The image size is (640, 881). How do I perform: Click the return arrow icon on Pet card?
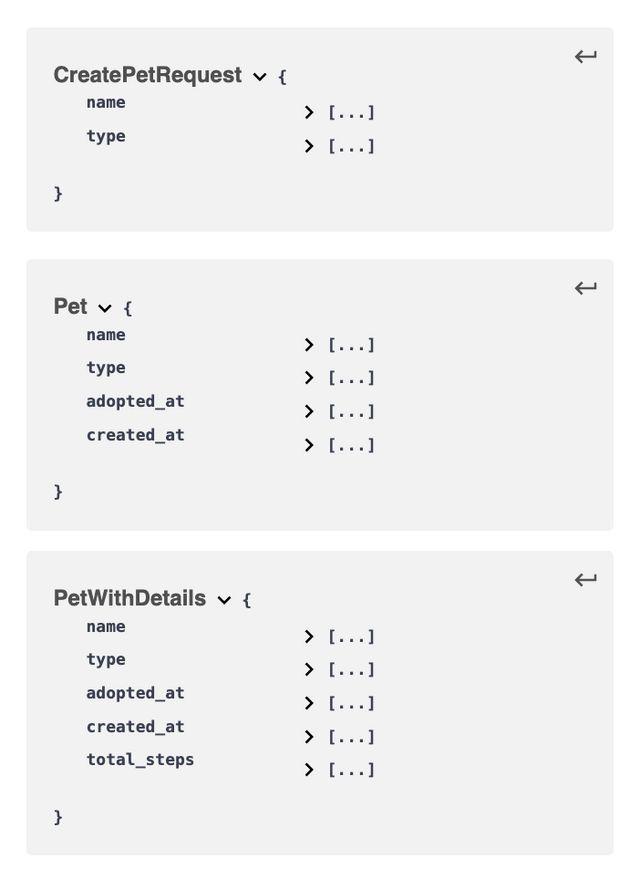click(x=585, y=288)
